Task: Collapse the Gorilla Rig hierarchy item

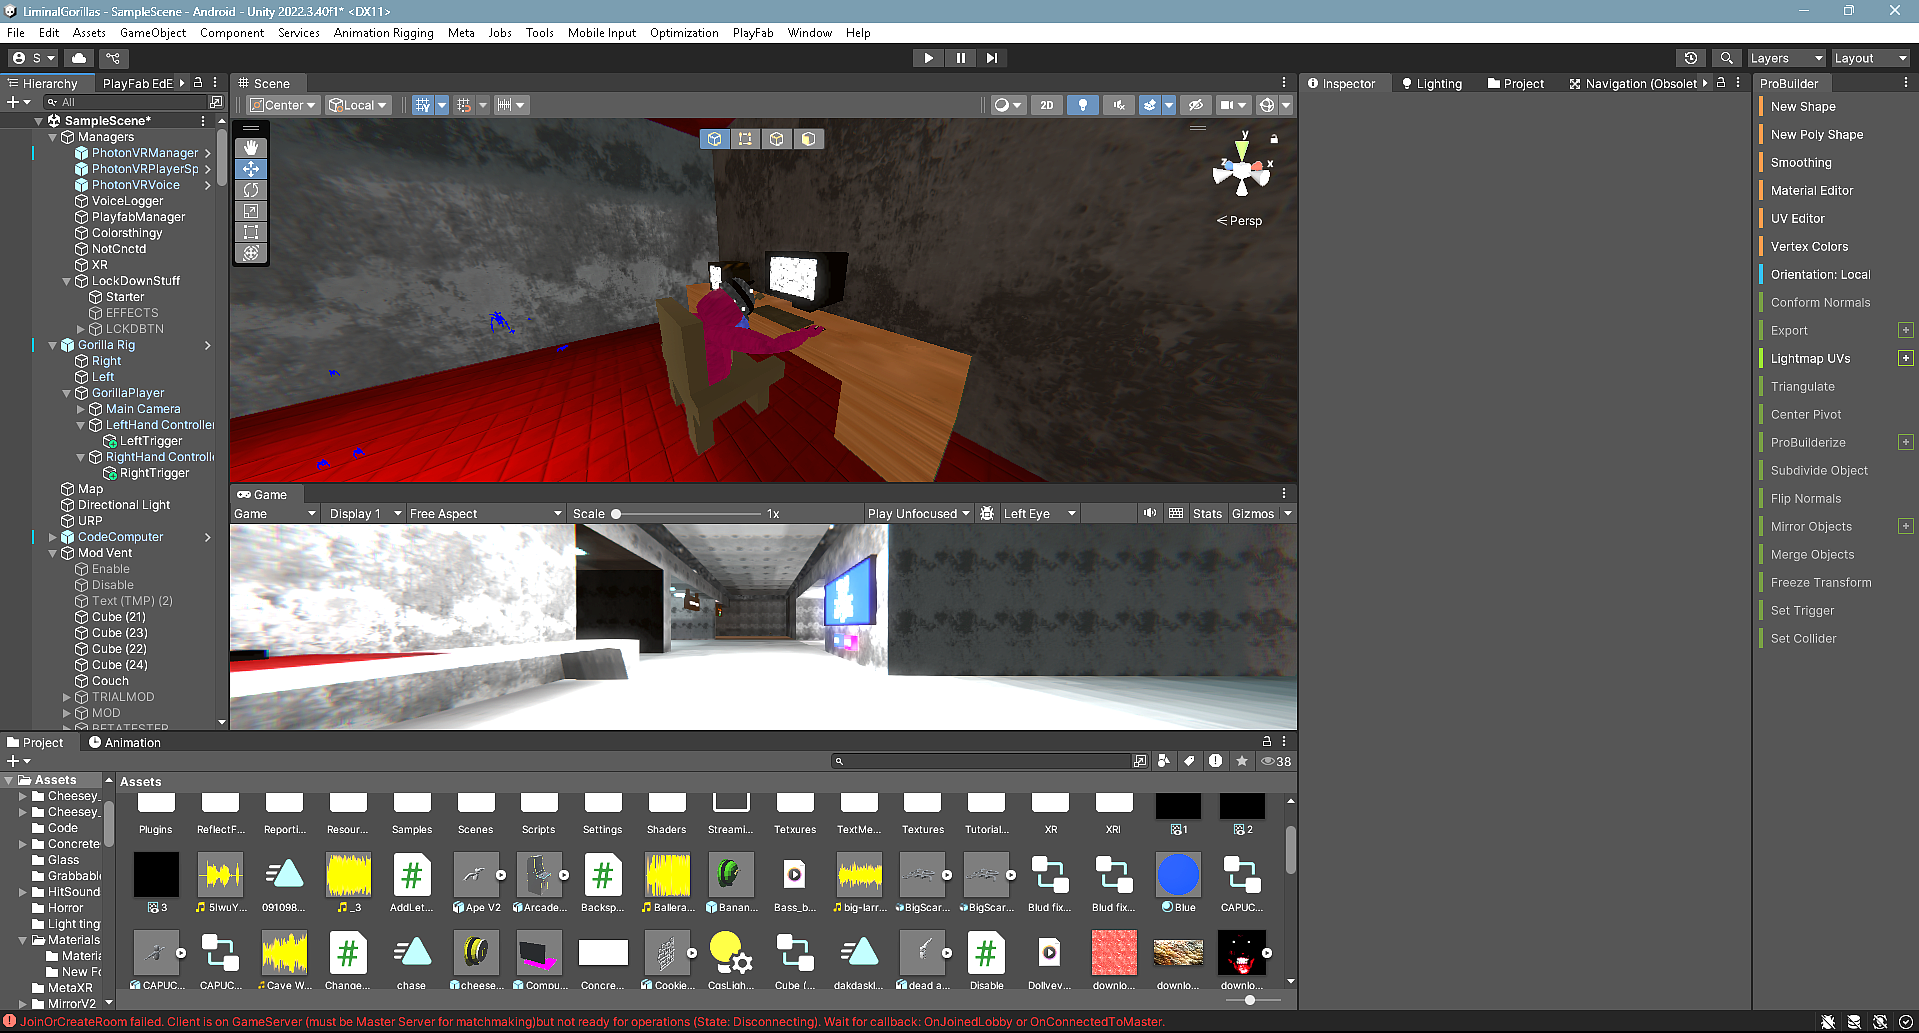Action: point(53,345)
